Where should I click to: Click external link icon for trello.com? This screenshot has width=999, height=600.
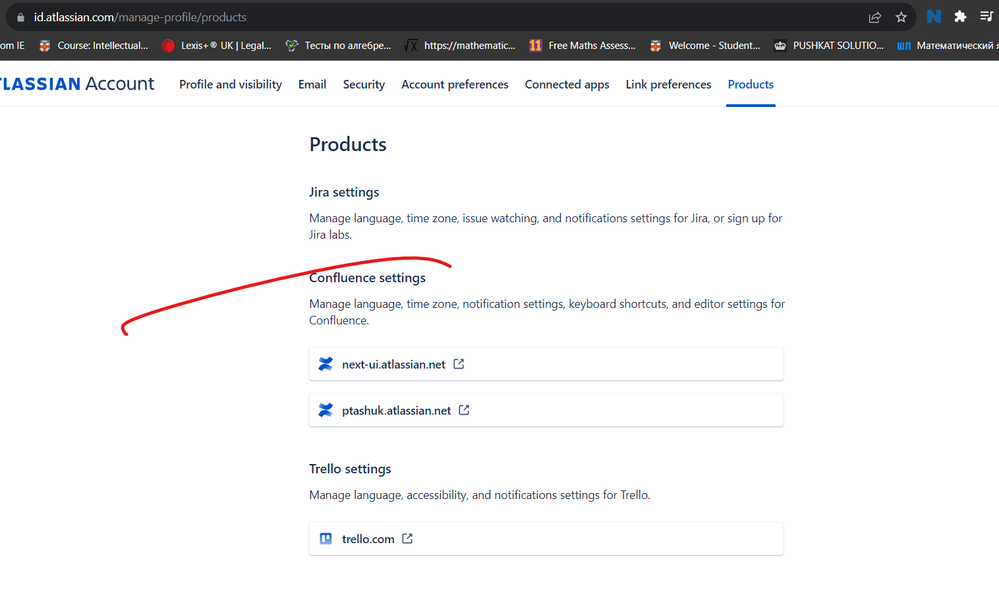click(x=407, y=539)
